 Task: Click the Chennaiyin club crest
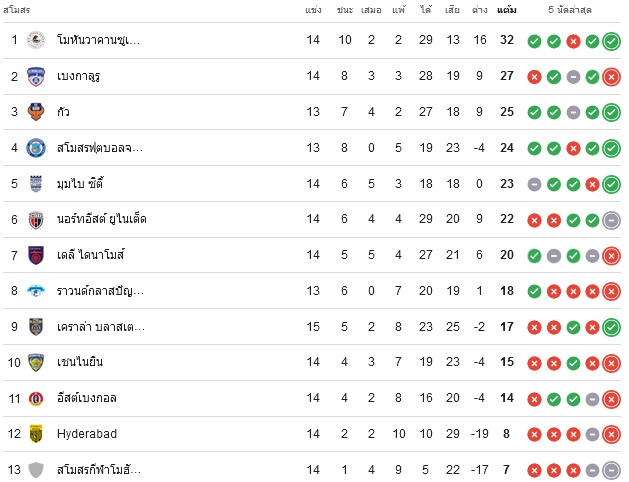pos(36,363)
